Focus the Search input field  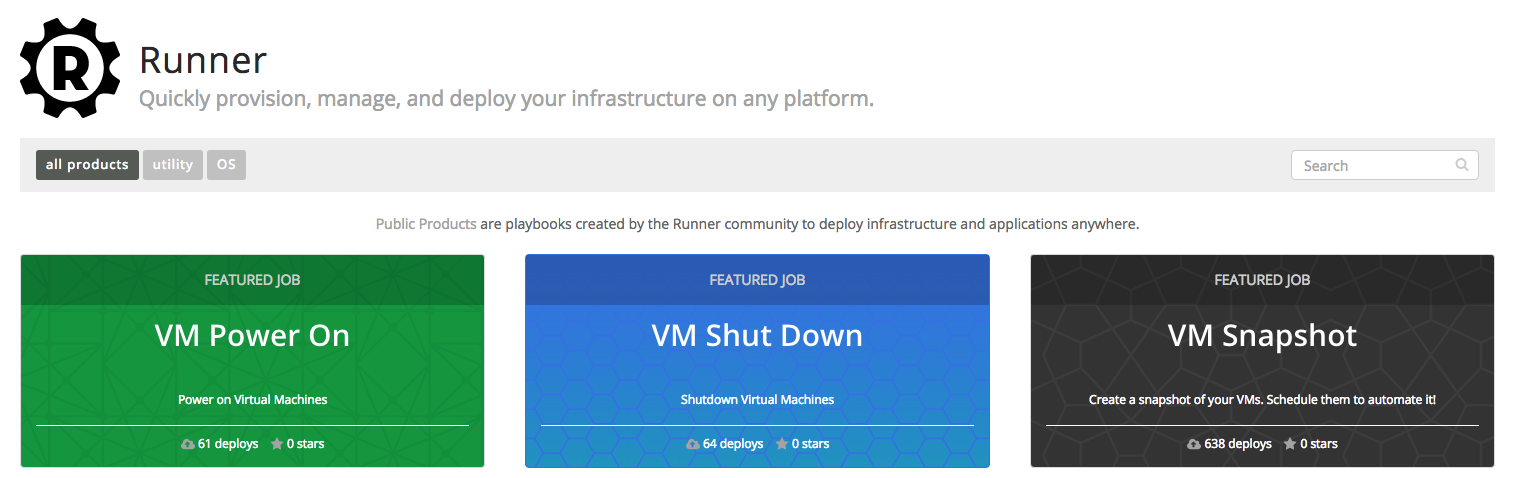[x=1384, y=165]
